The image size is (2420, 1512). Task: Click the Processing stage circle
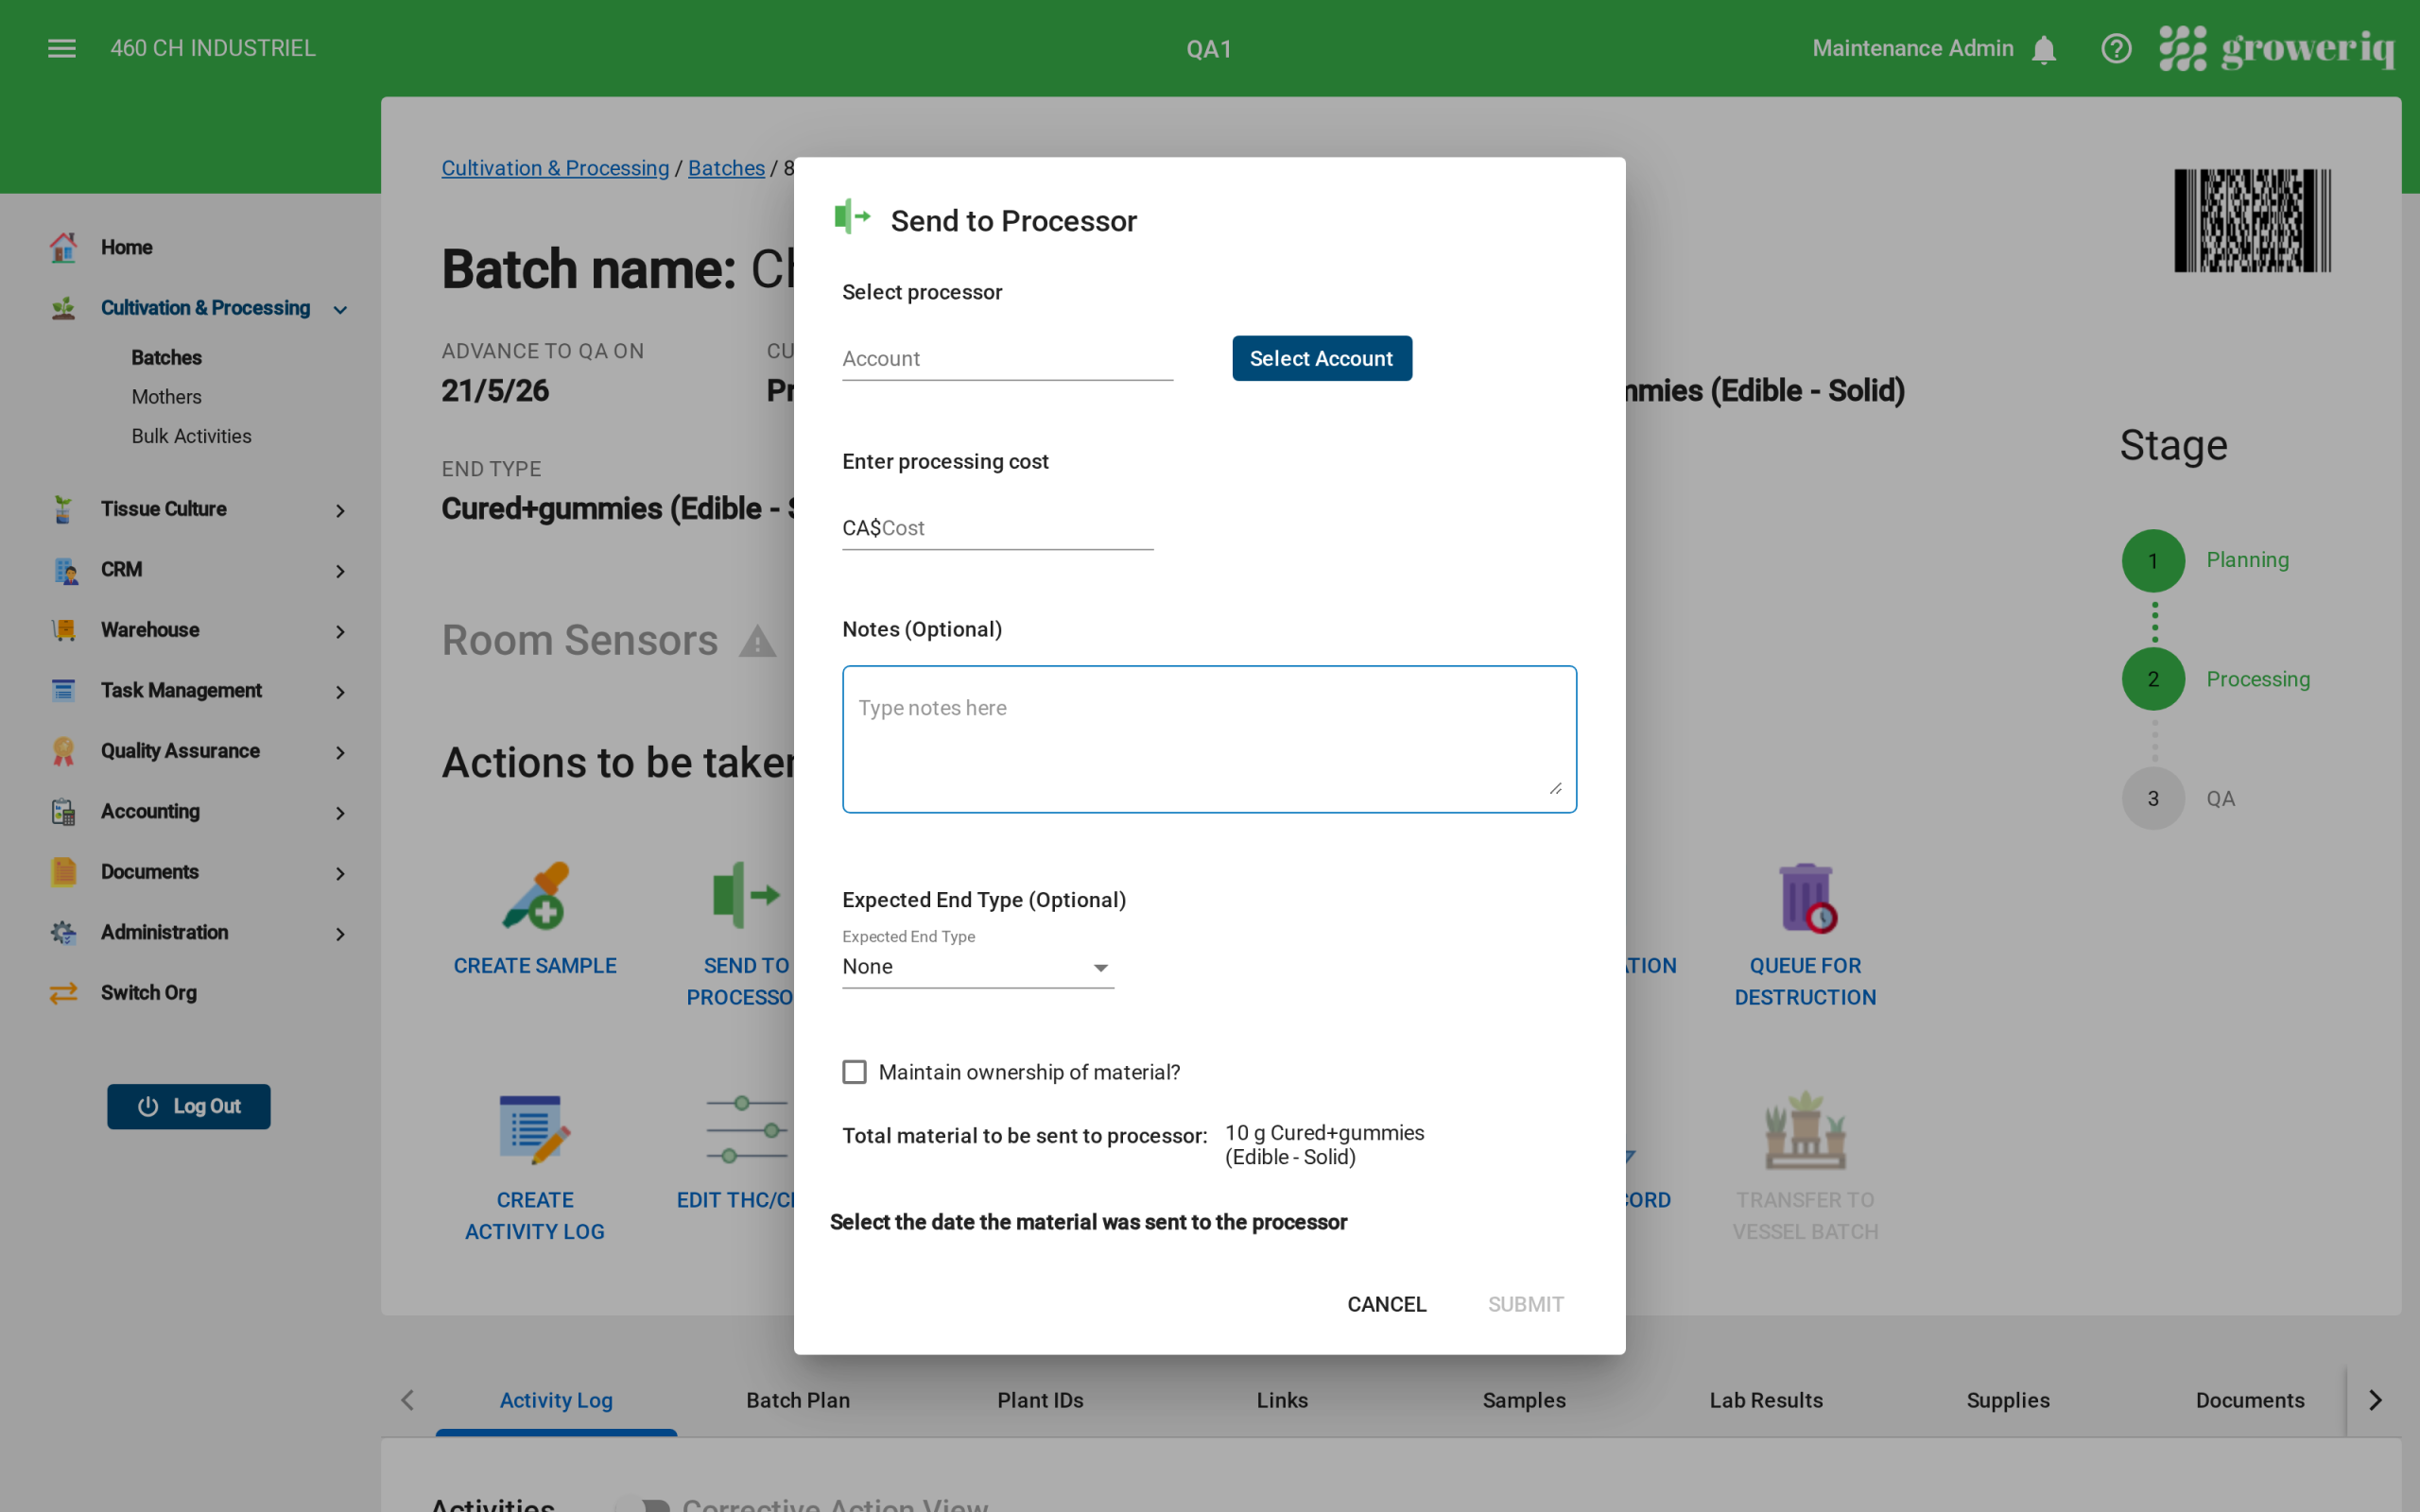tap(2153, 679)
